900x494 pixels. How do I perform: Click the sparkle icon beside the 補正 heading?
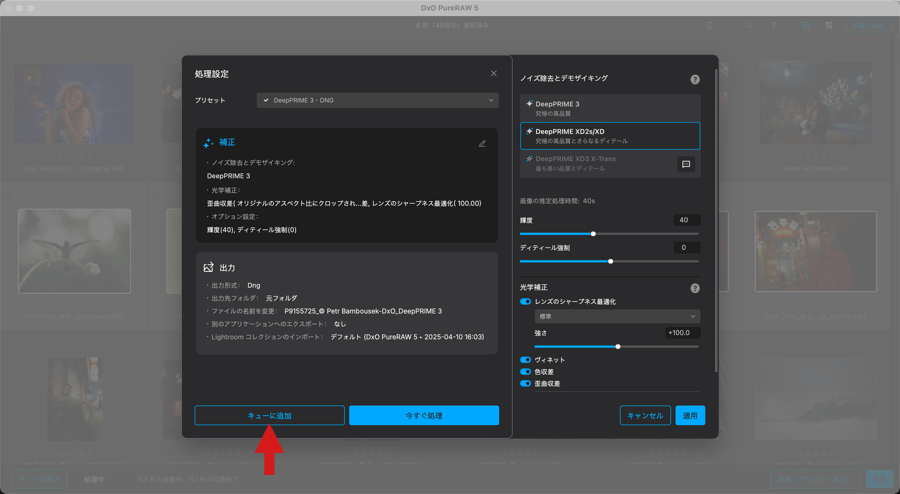(208, 143)
